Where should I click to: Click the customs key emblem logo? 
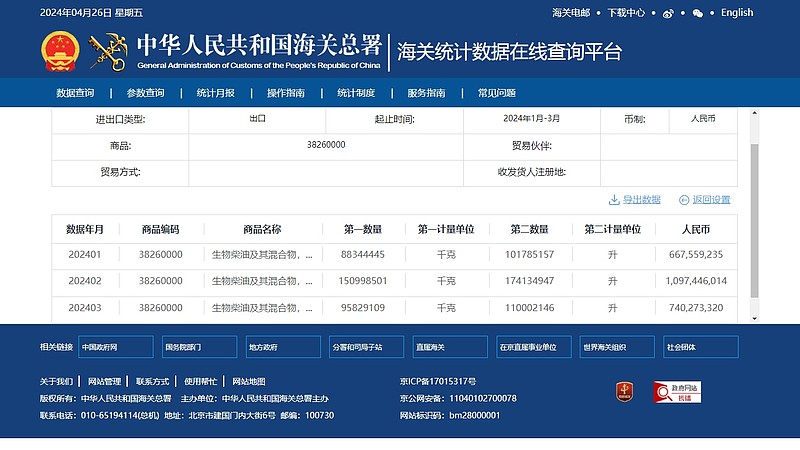point(108,52)
